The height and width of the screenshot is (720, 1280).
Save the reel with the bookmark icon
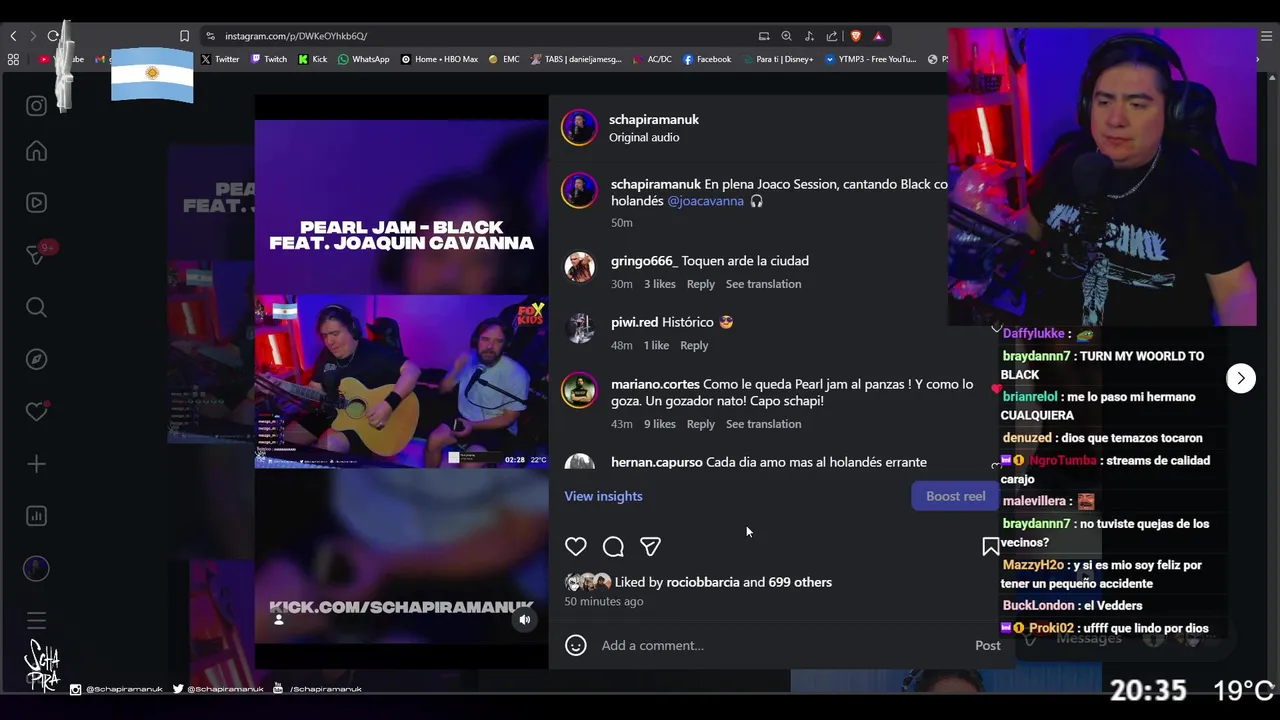991,546
